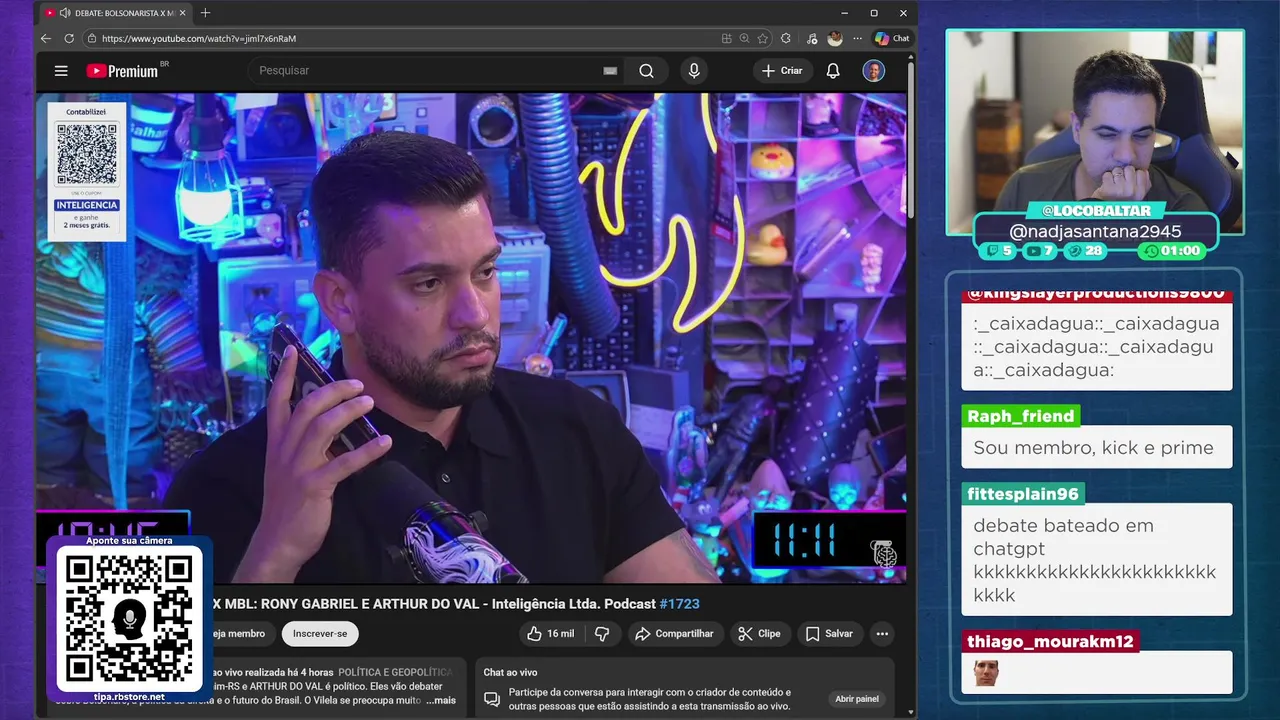Click the thiago_mourakm12 chat username

1050,642
